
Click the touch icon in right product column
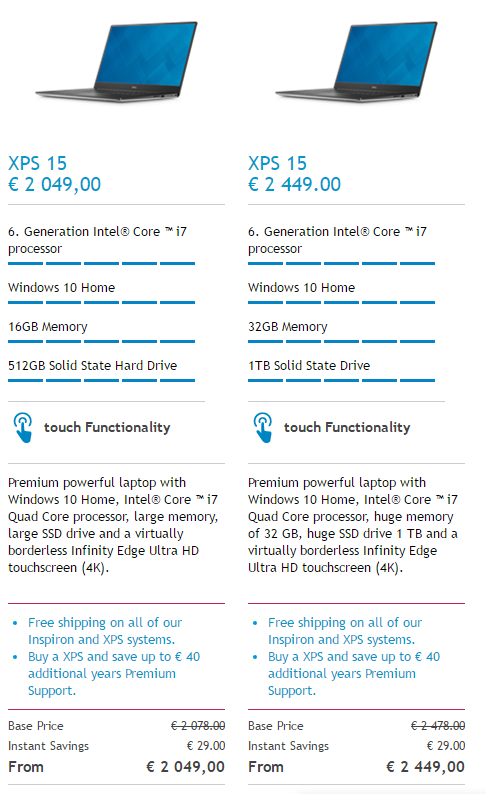pos(263,427)
